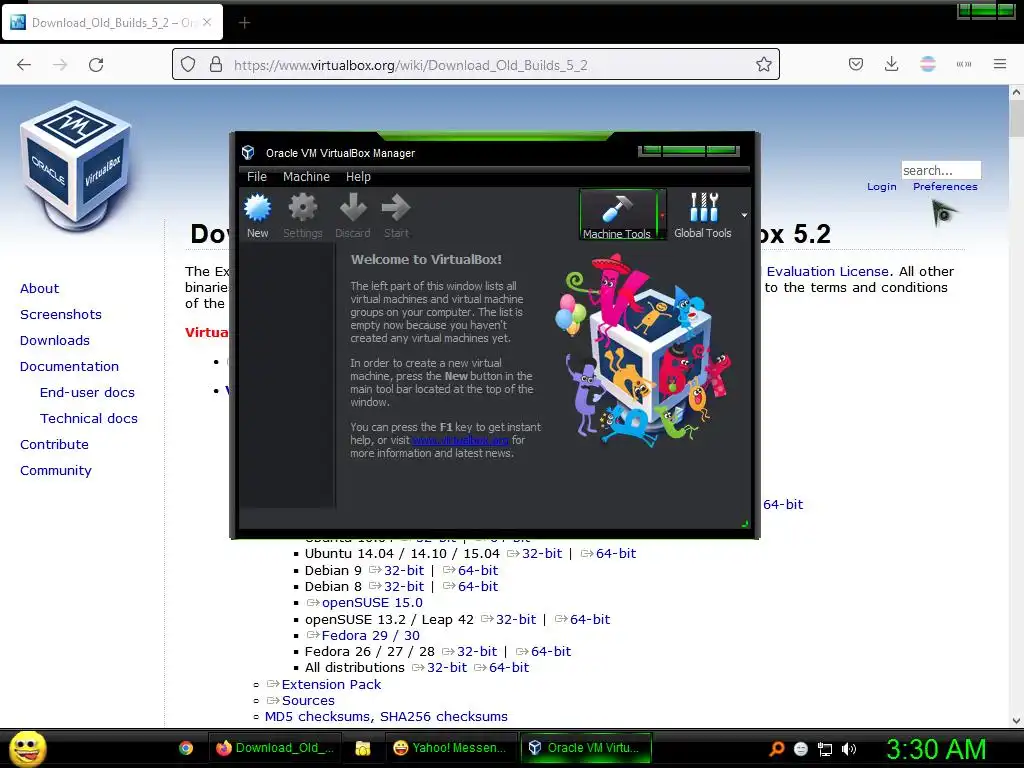Open Firefox downloads panel

(x=891, y=64)
